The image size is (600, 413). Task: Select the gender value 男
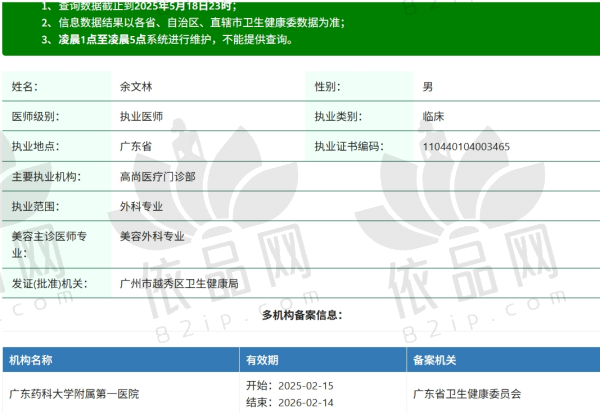(428, 87)
